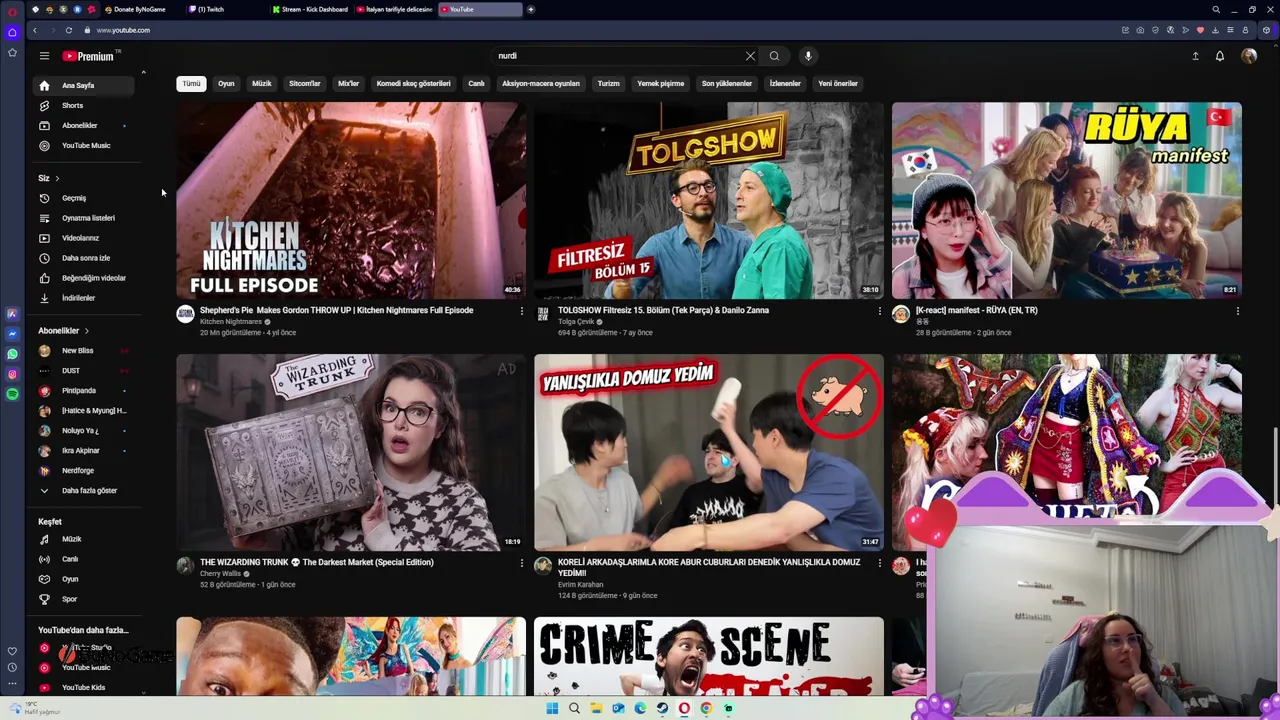Select Aksiyon-macera oyunları chip

(541, 84)
